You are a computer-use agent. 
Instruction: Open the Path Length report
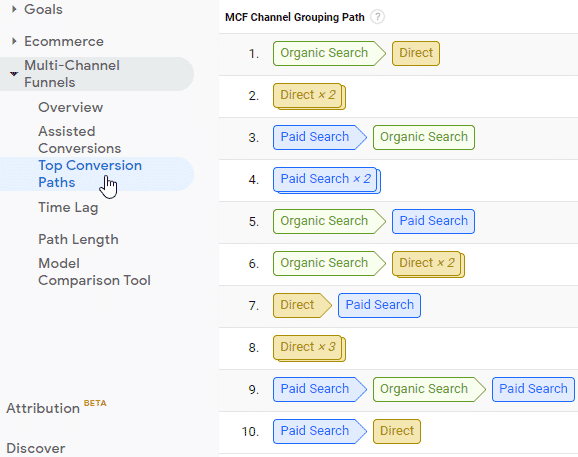click(x=78, y=240)
